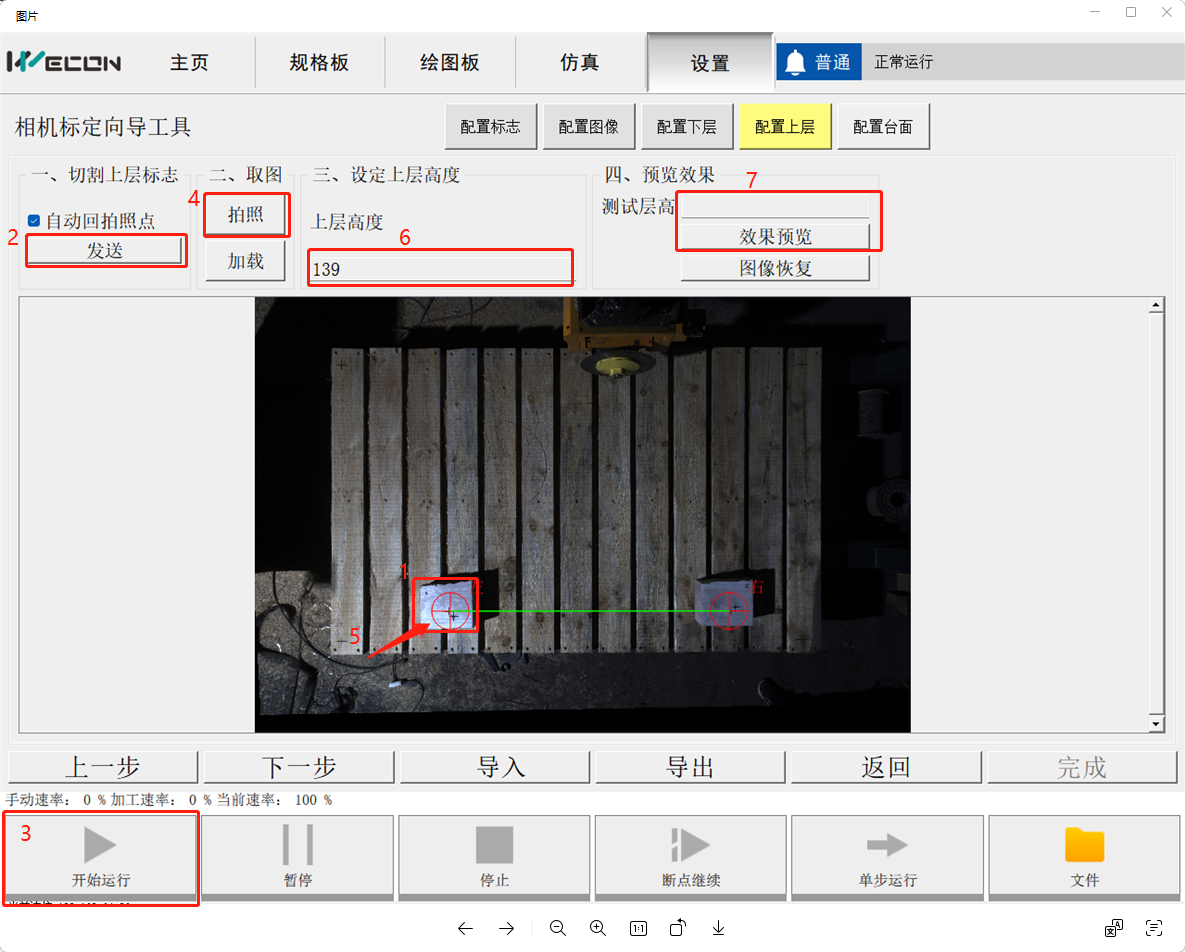This screenshot has width=1185, height=952.
Task: Click the download arrow icon
Action: [x=718, y=928]
